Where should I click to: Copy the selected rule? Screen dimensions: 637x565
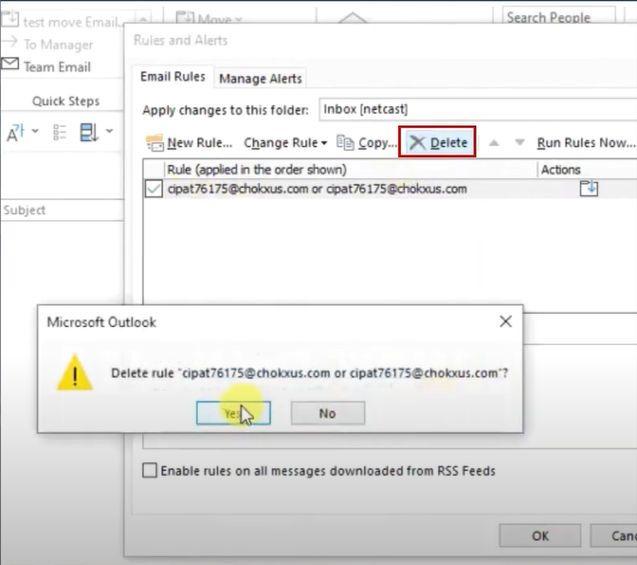click(367, 143)
